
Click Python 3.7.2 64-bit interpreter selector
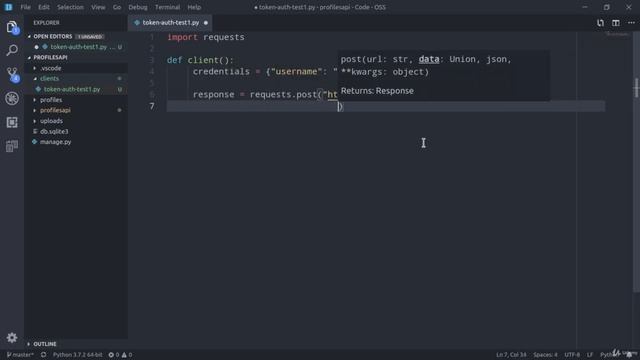click(78, 355)
